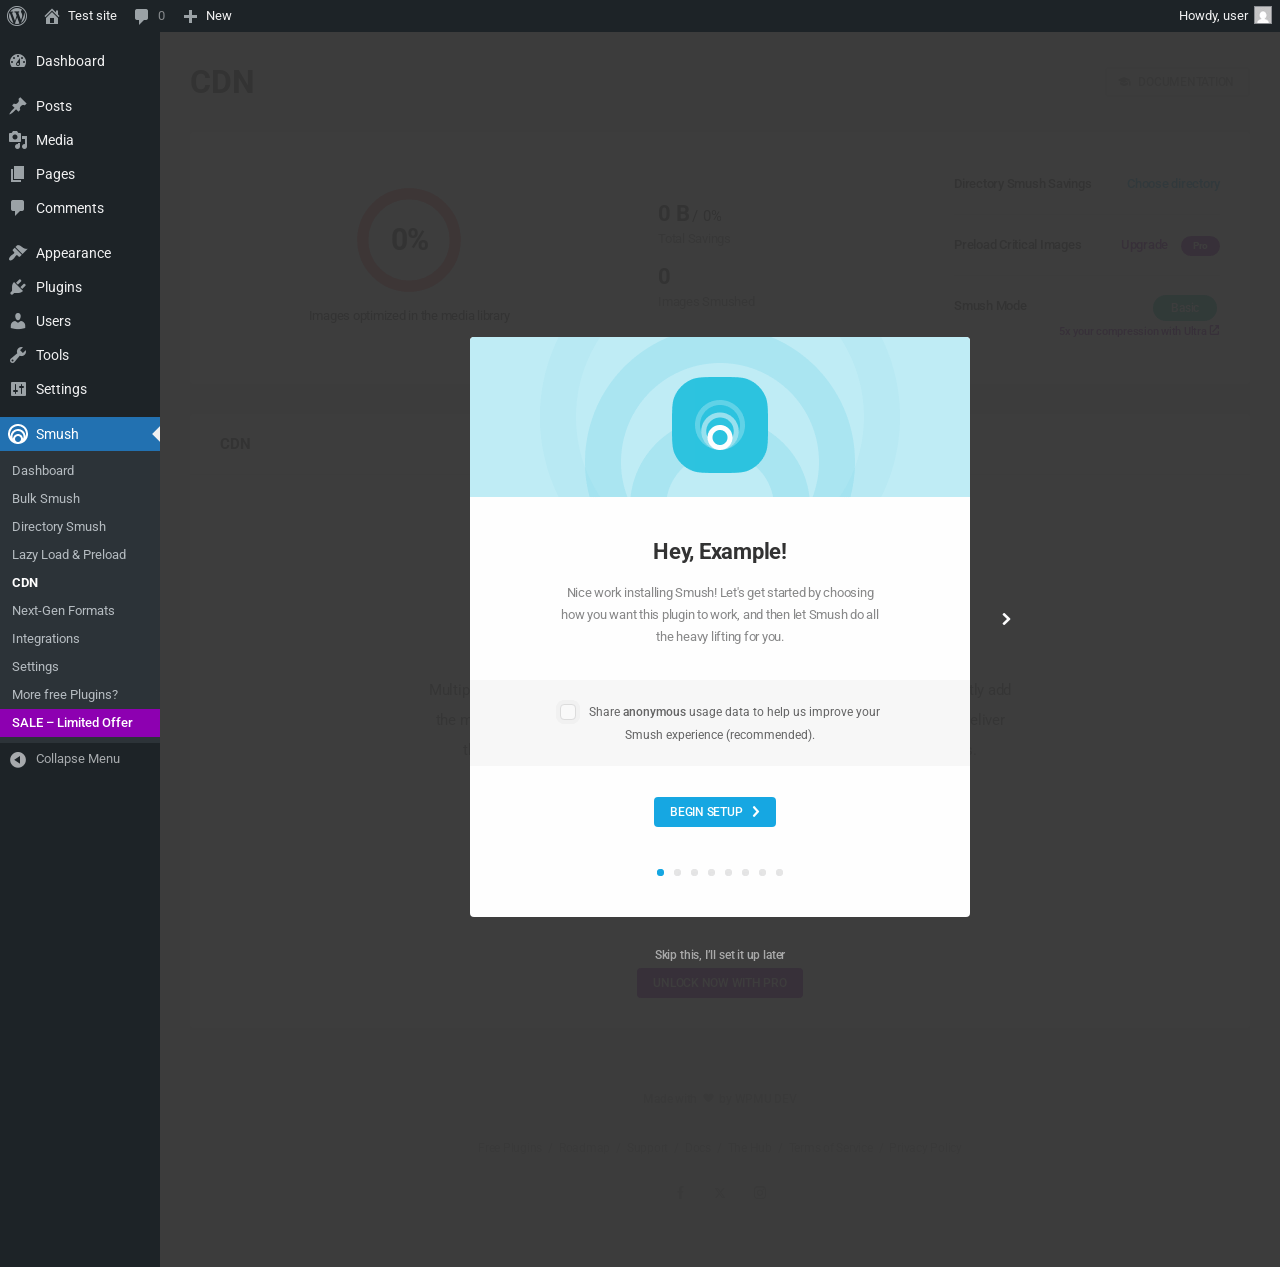
Task: Click the New text in admin bar
Action: pos(218,16)
